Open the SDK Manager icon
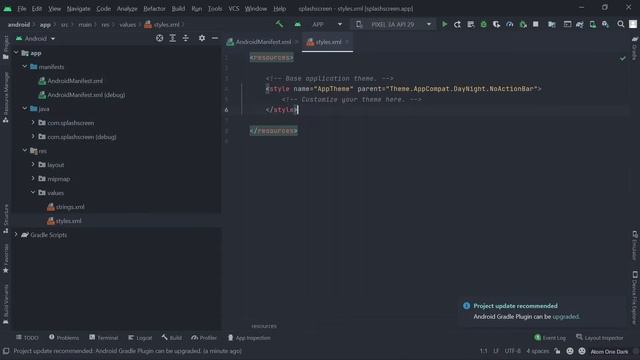The width and height of the screenshot is (640, 360). point(606,24)
